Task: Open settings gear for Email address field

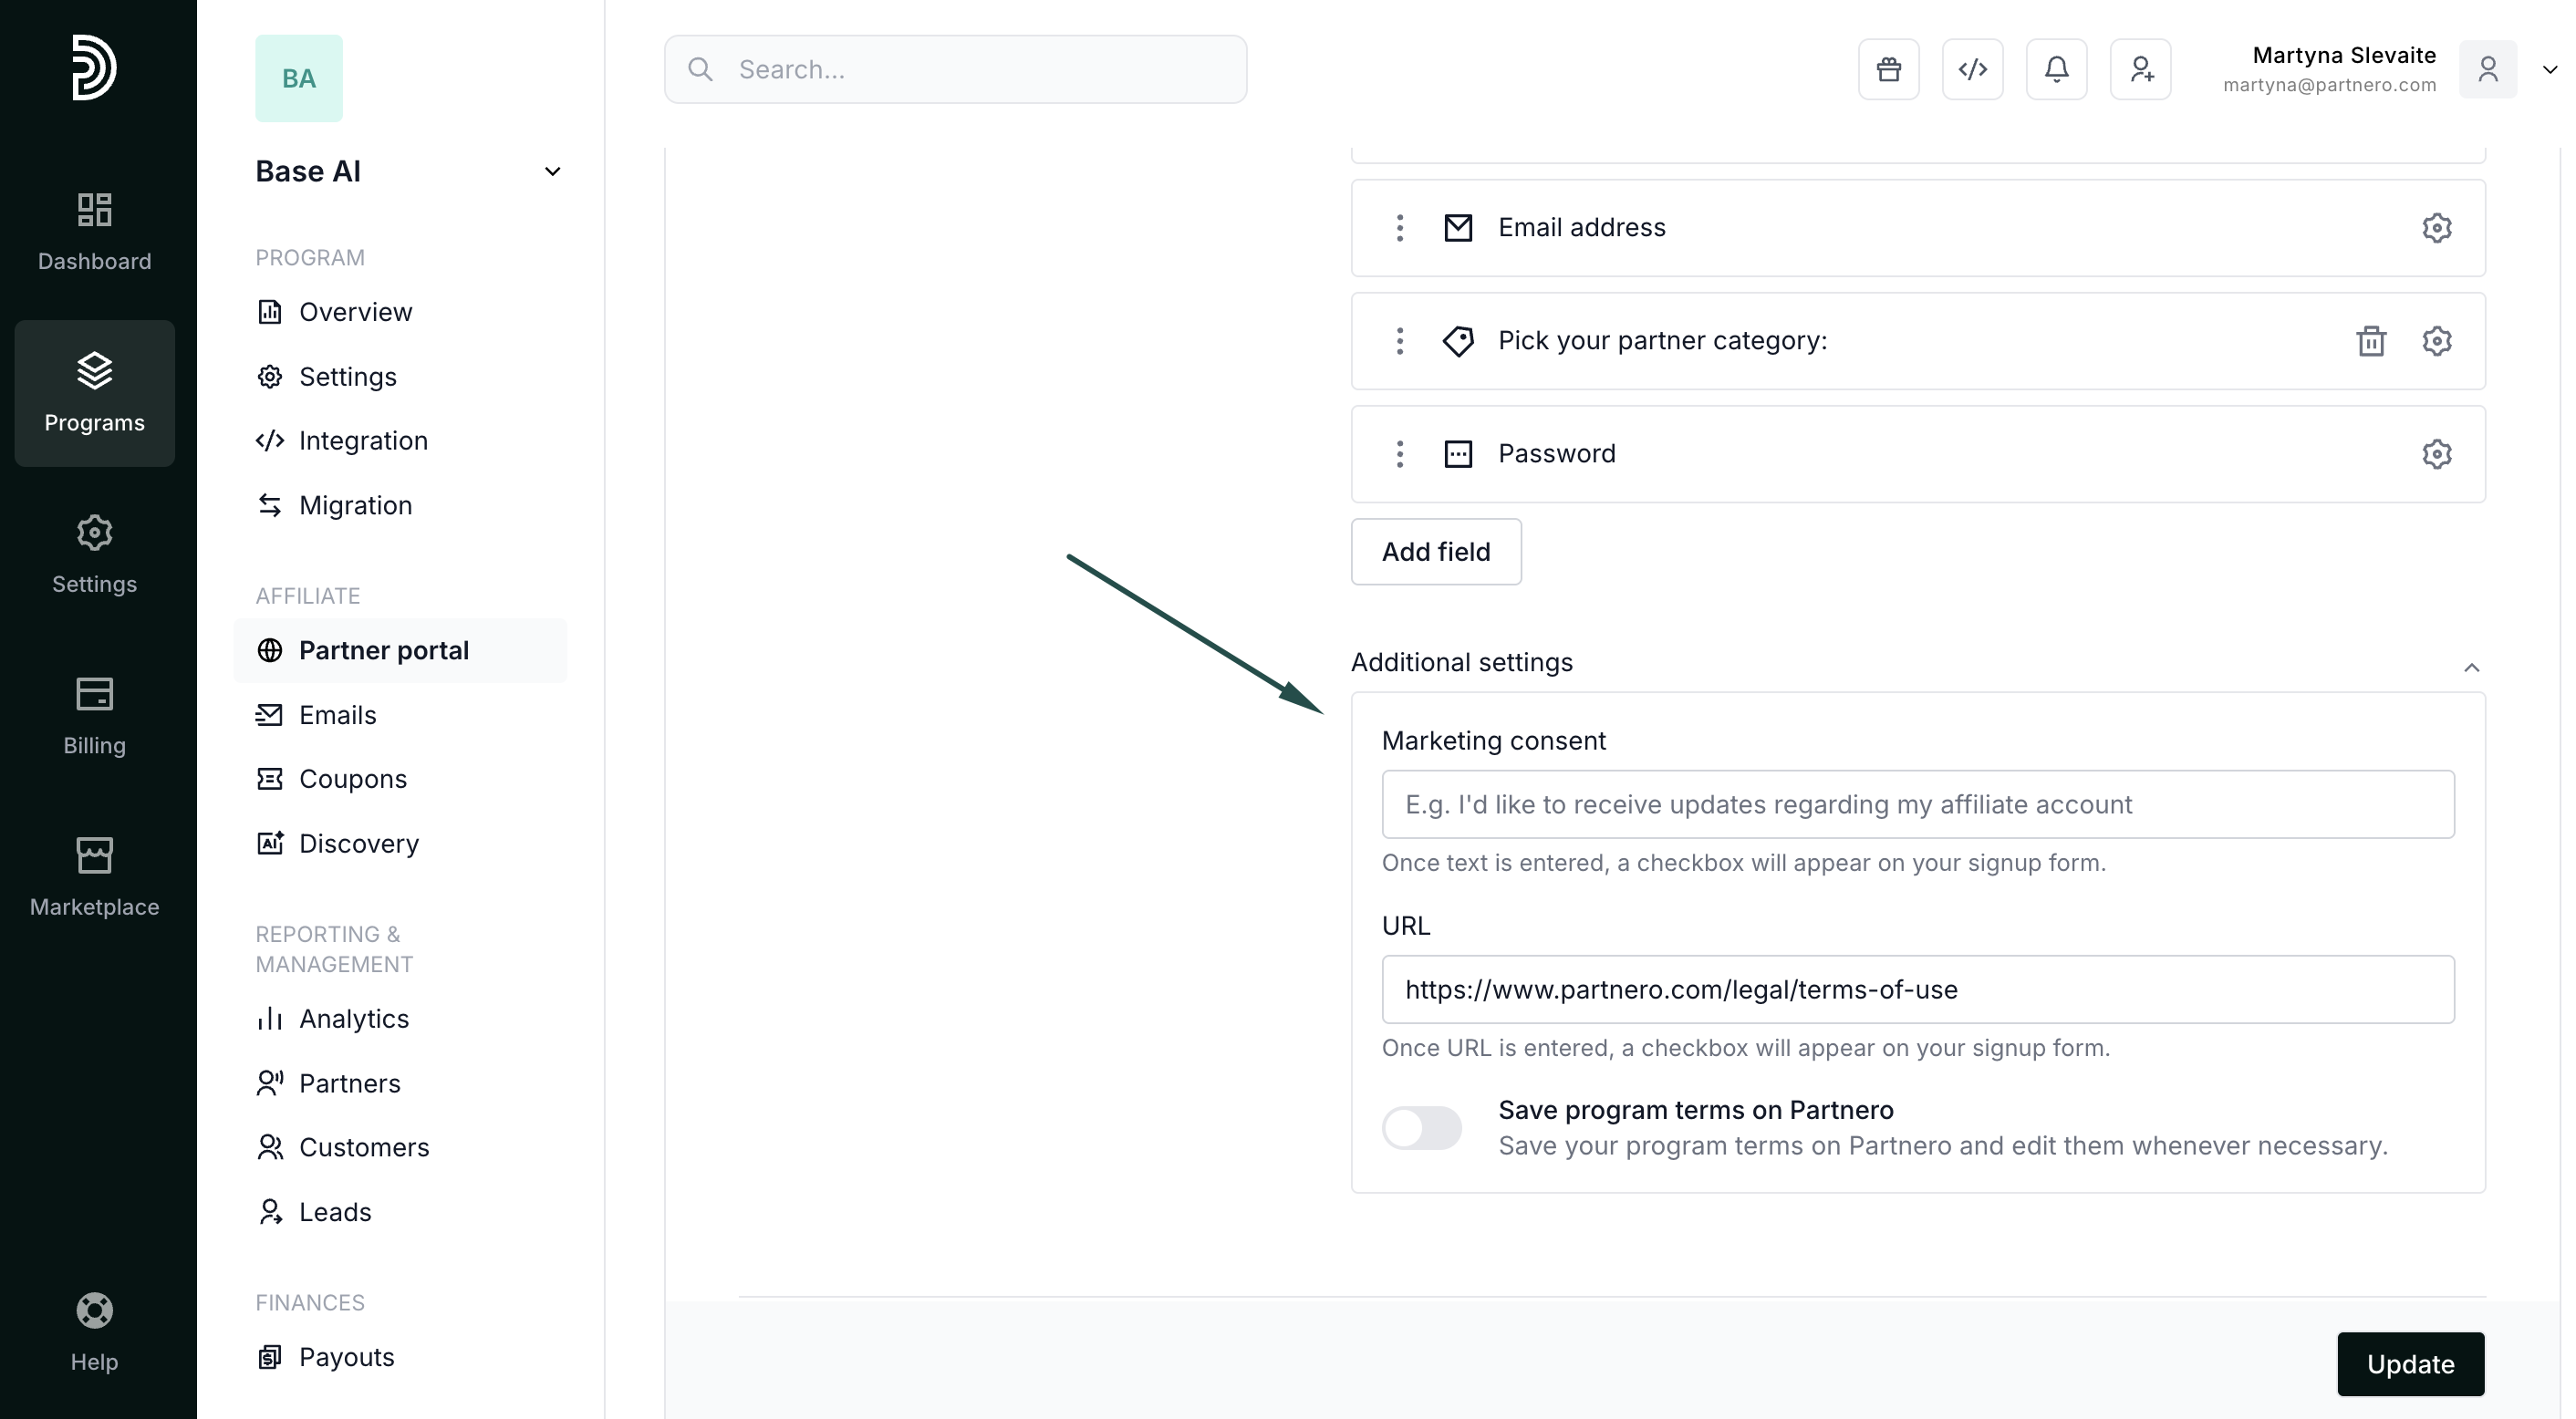Action: tap(2436, 228)
